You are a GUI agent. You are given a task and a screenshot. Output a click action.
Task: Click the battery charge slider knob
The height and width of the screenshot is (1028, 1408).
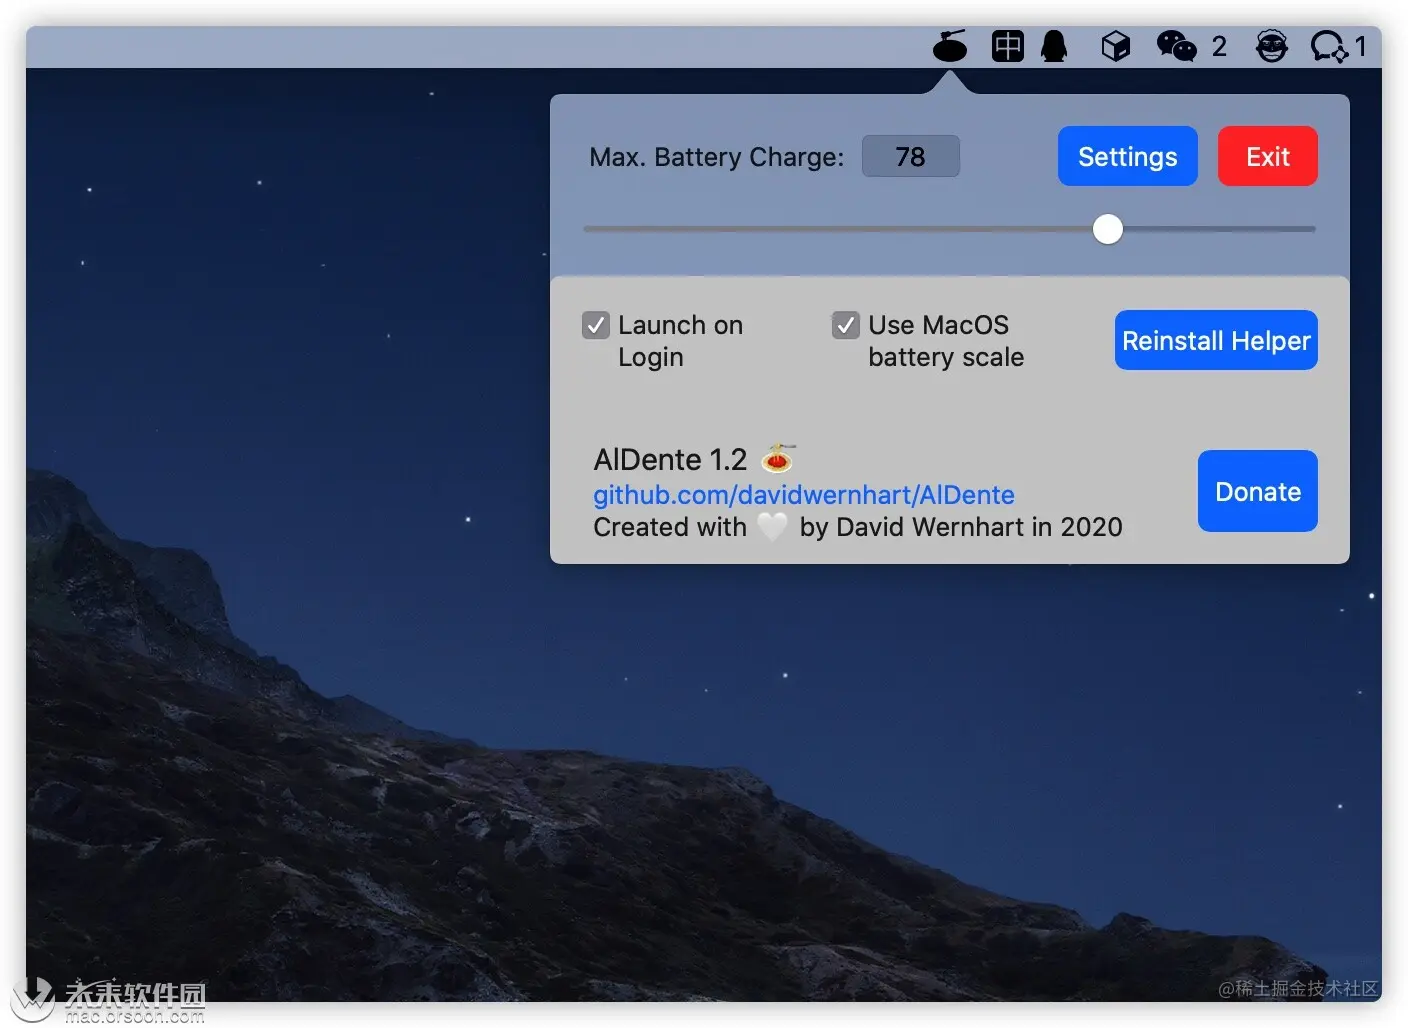pyautogui.click(x=1107, y=229)
